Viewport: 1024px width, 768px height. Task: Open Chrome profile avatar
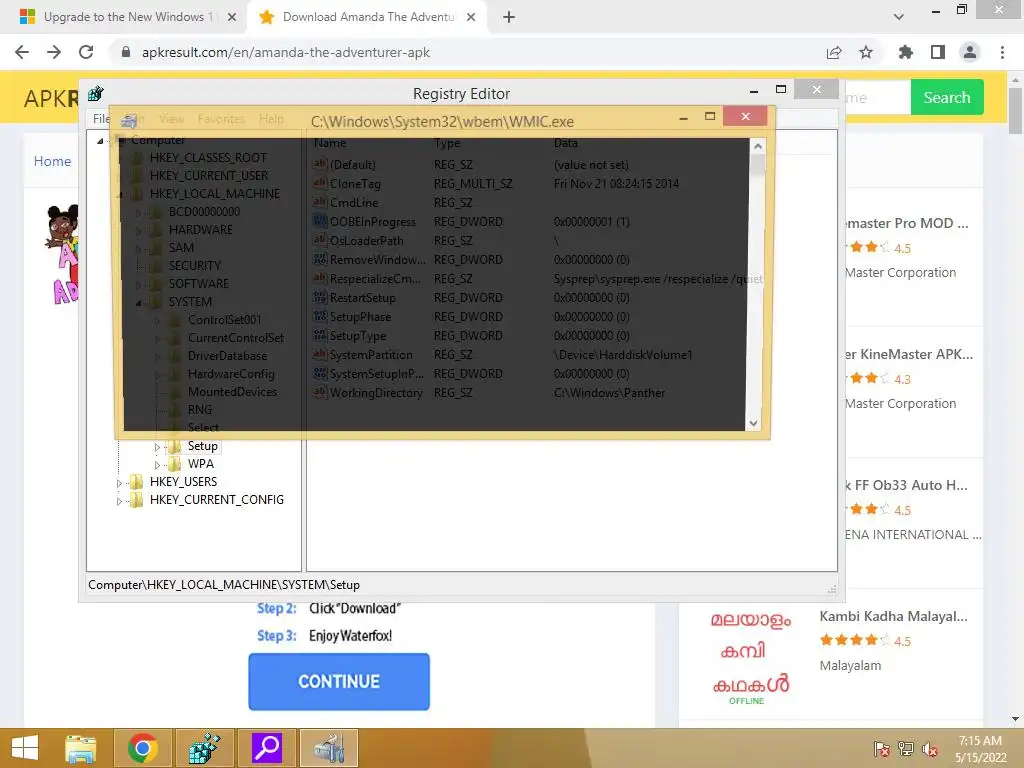[970, 52]
